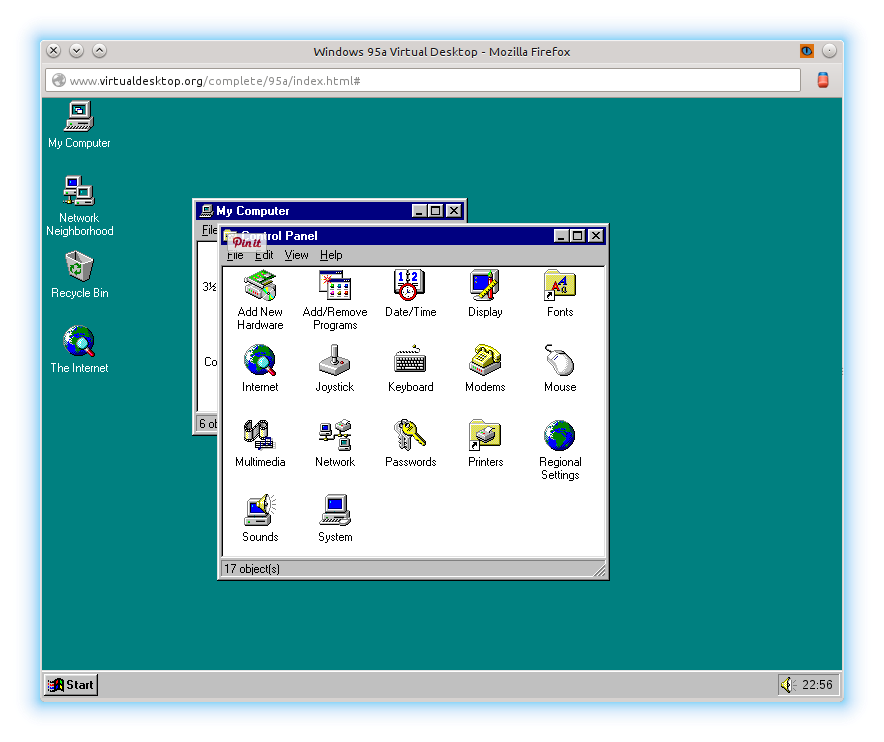The height and width of the screenshot is (742, 884).
Task: Choose the Mouse icon in Control Panel
Action: pos(560,361)
